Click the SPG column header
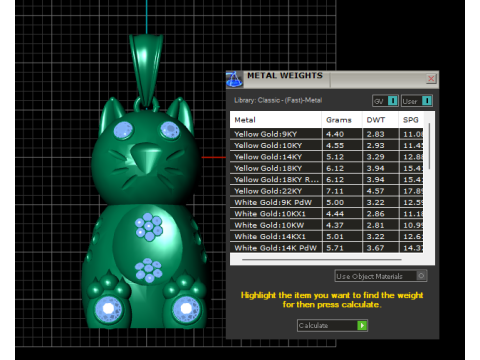The height and width of the screenshot is (360, 480). point(411,120)
